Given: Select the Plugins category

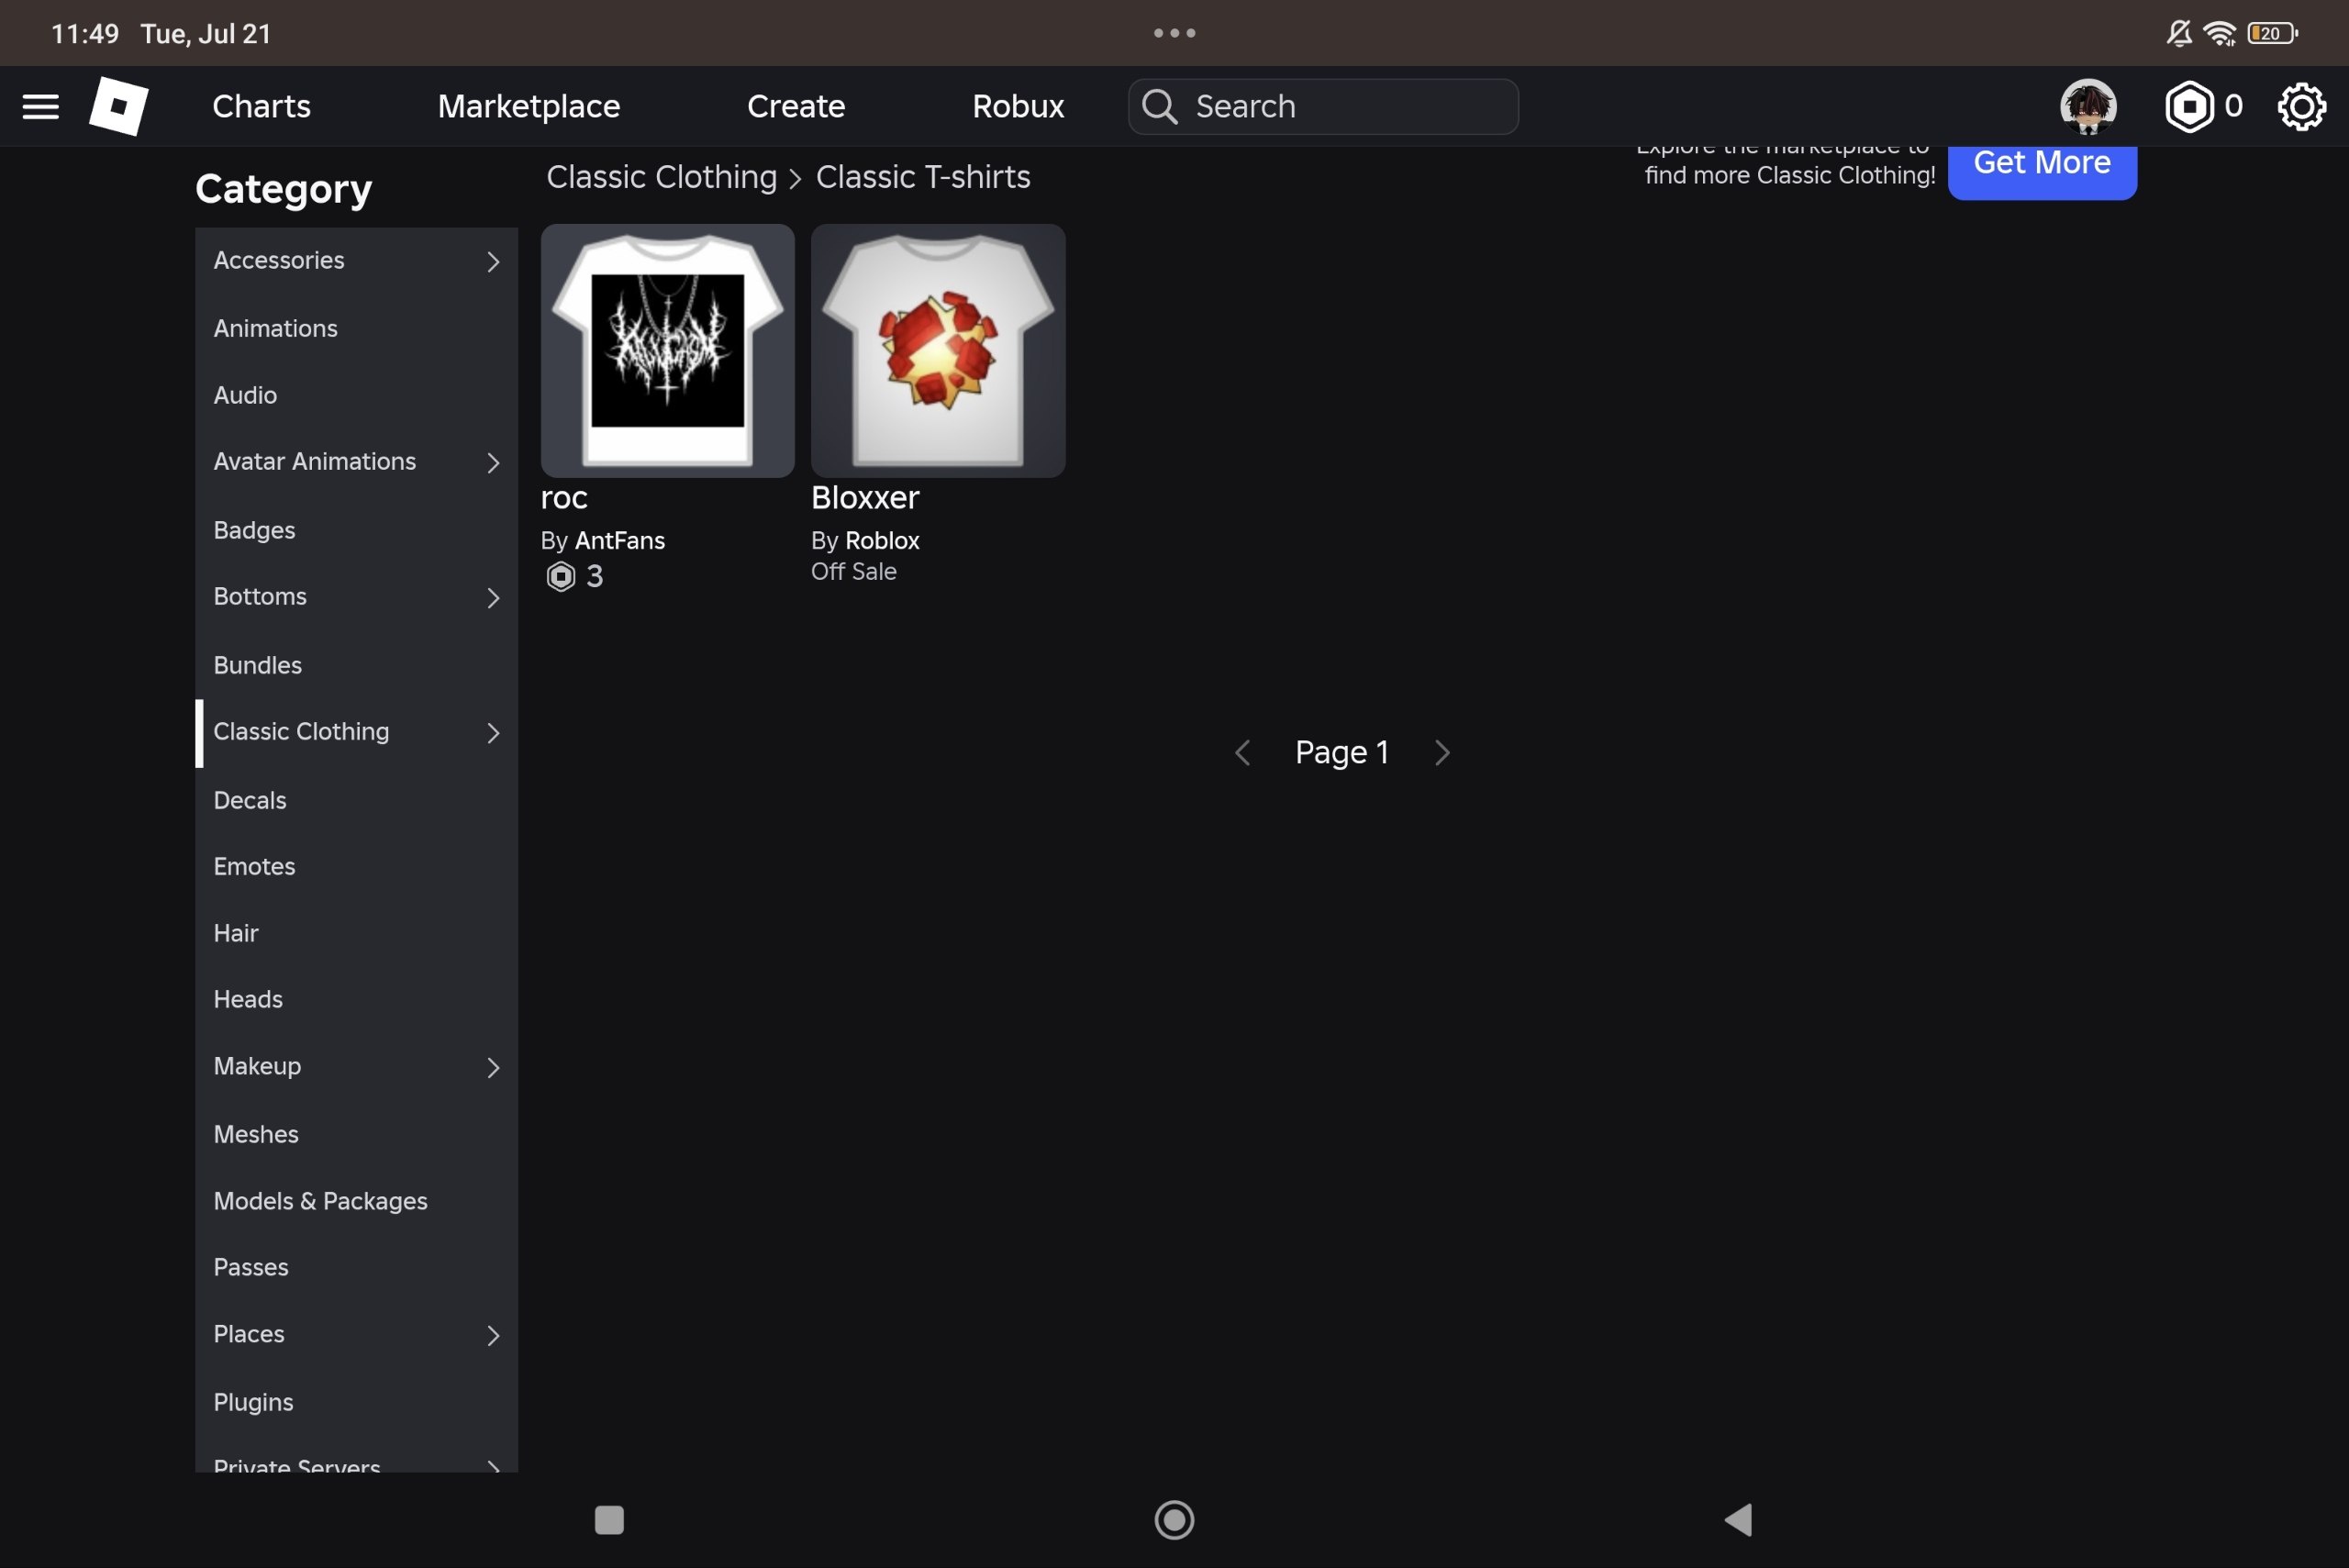Looking at the screenshot, I should coord(356,1402).
